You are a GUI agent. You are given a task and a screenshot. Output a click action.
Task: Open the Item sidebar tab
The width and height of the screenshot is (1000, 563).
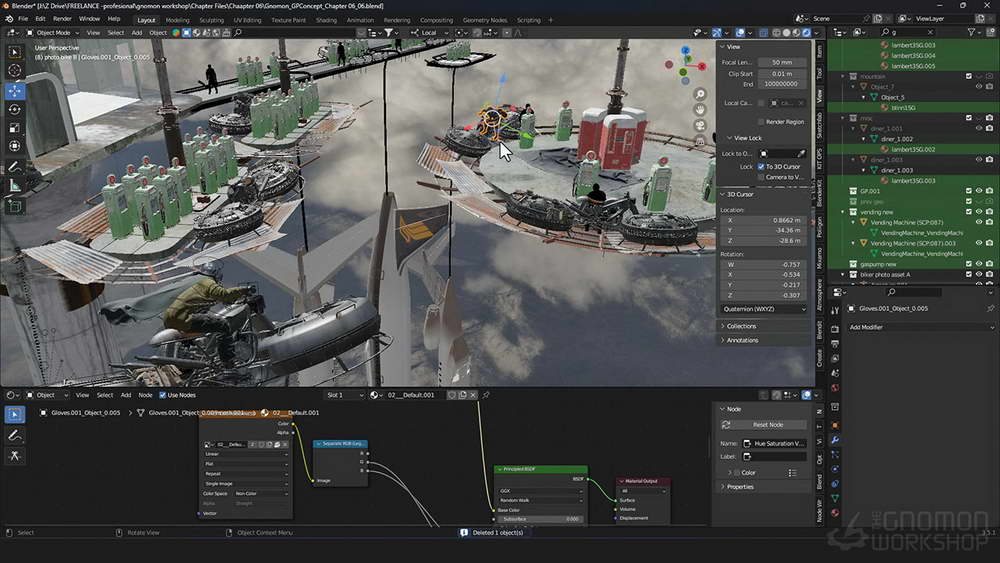[x=820, y=50]
